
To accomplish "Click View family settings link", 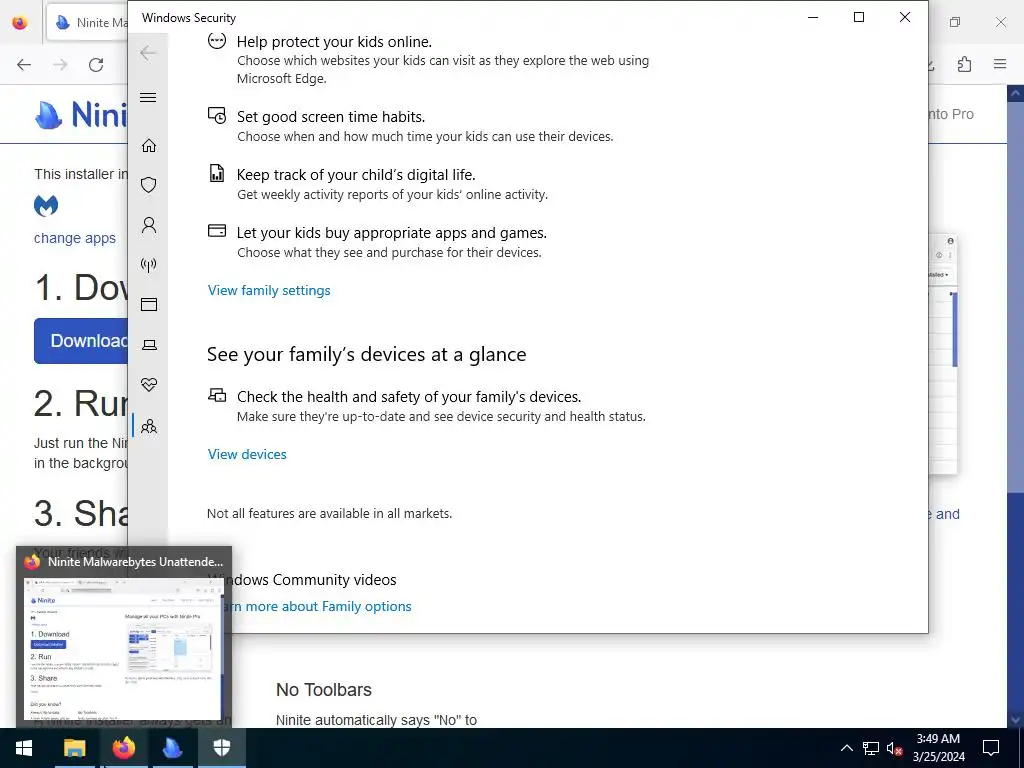I will click(269, 291).
